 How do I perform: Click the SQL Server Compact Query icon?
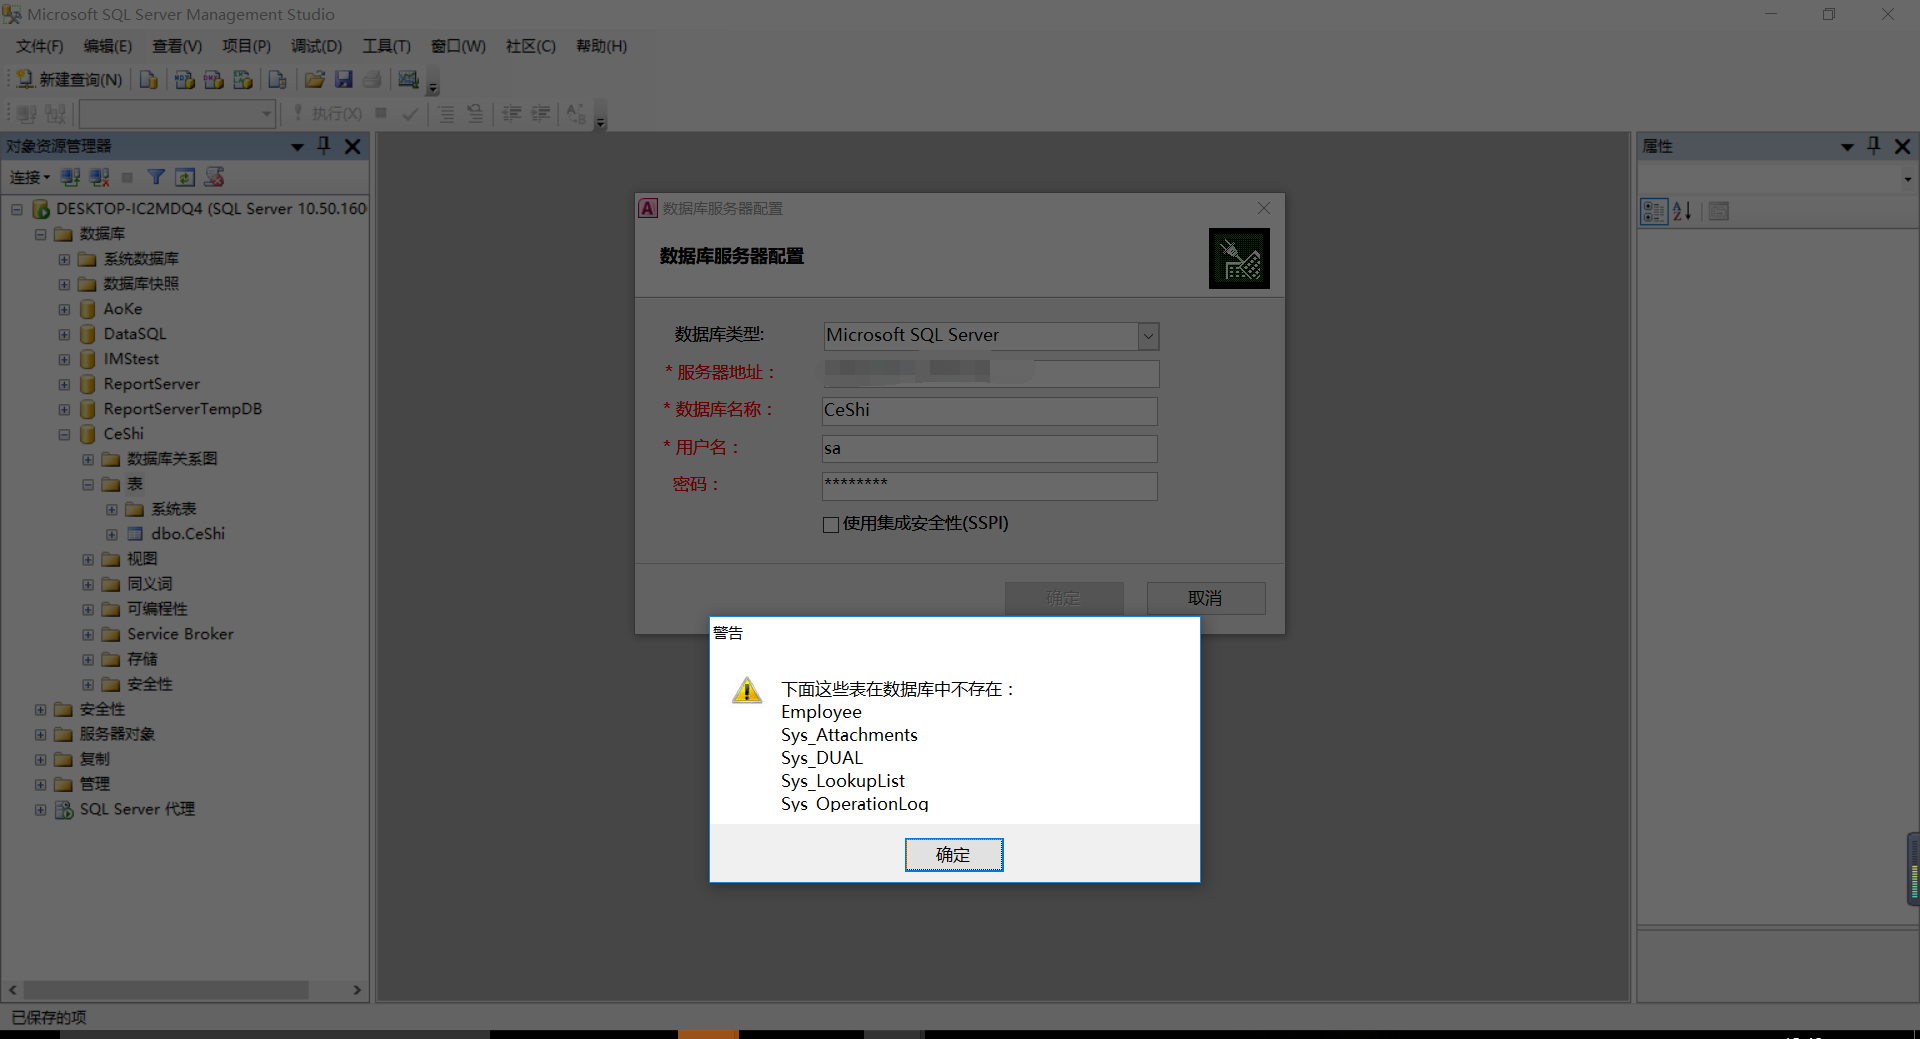277,80
